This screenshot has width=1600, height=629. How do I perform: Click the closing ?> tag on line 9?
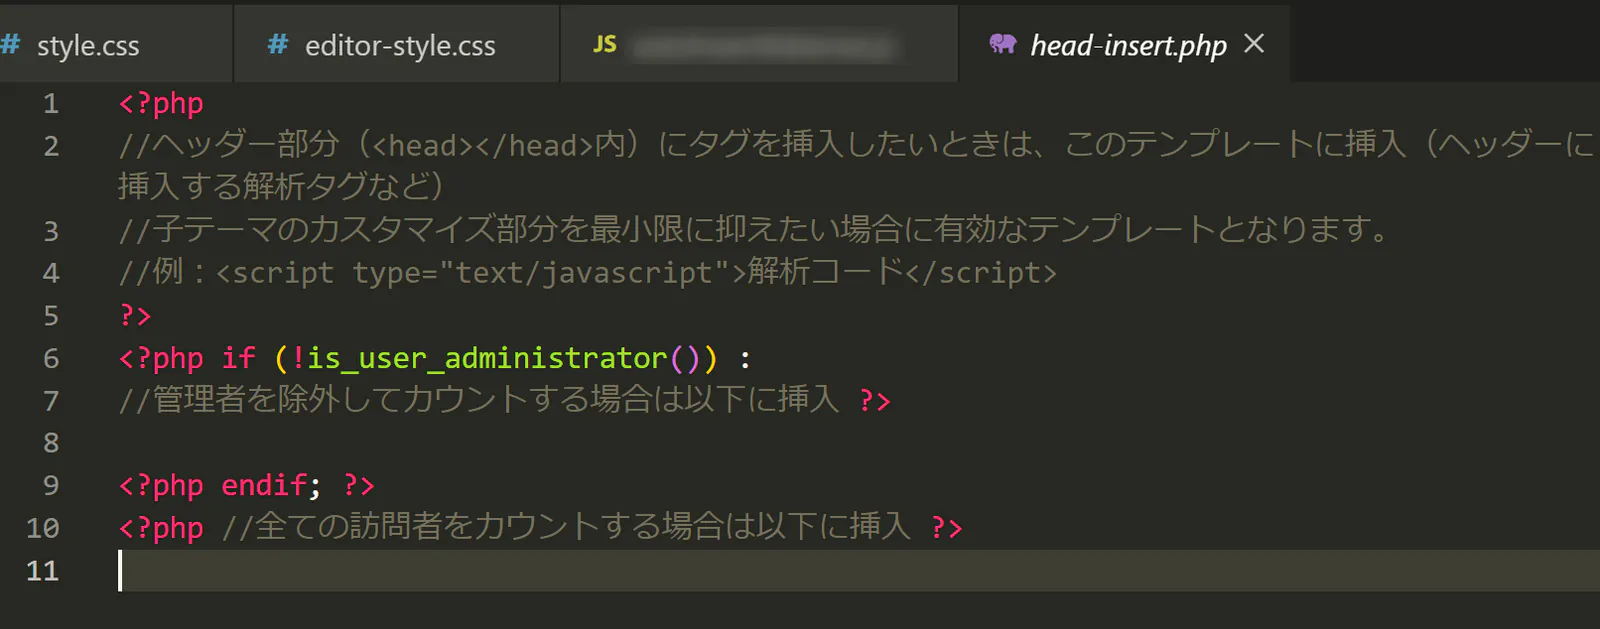359,486
